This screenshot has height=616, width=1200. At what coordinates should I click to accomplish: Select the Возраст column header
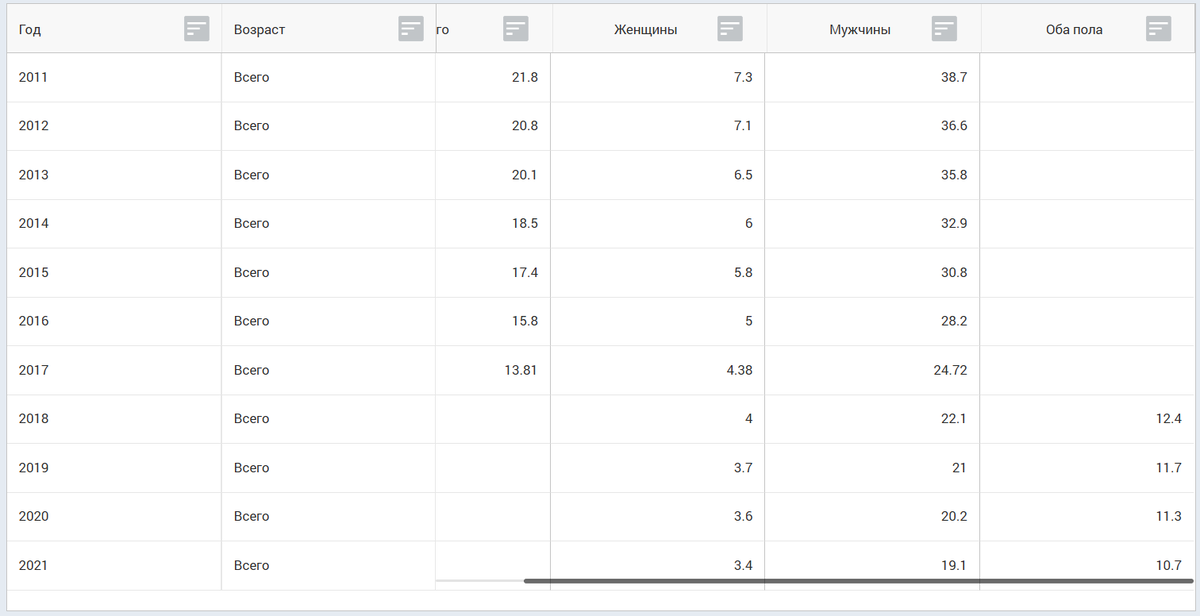coord(328,29)
